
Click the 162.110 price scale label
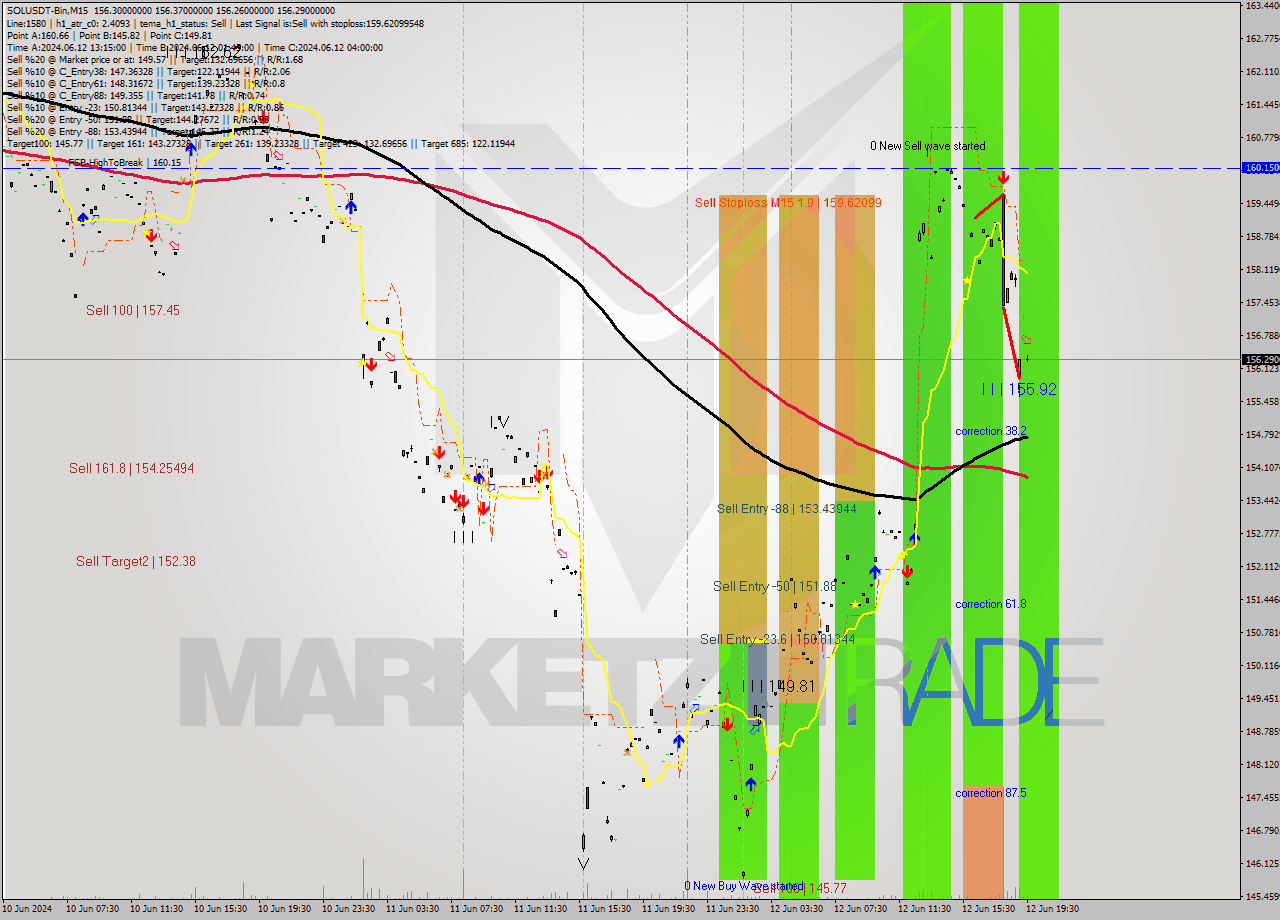pos(1262,71)
